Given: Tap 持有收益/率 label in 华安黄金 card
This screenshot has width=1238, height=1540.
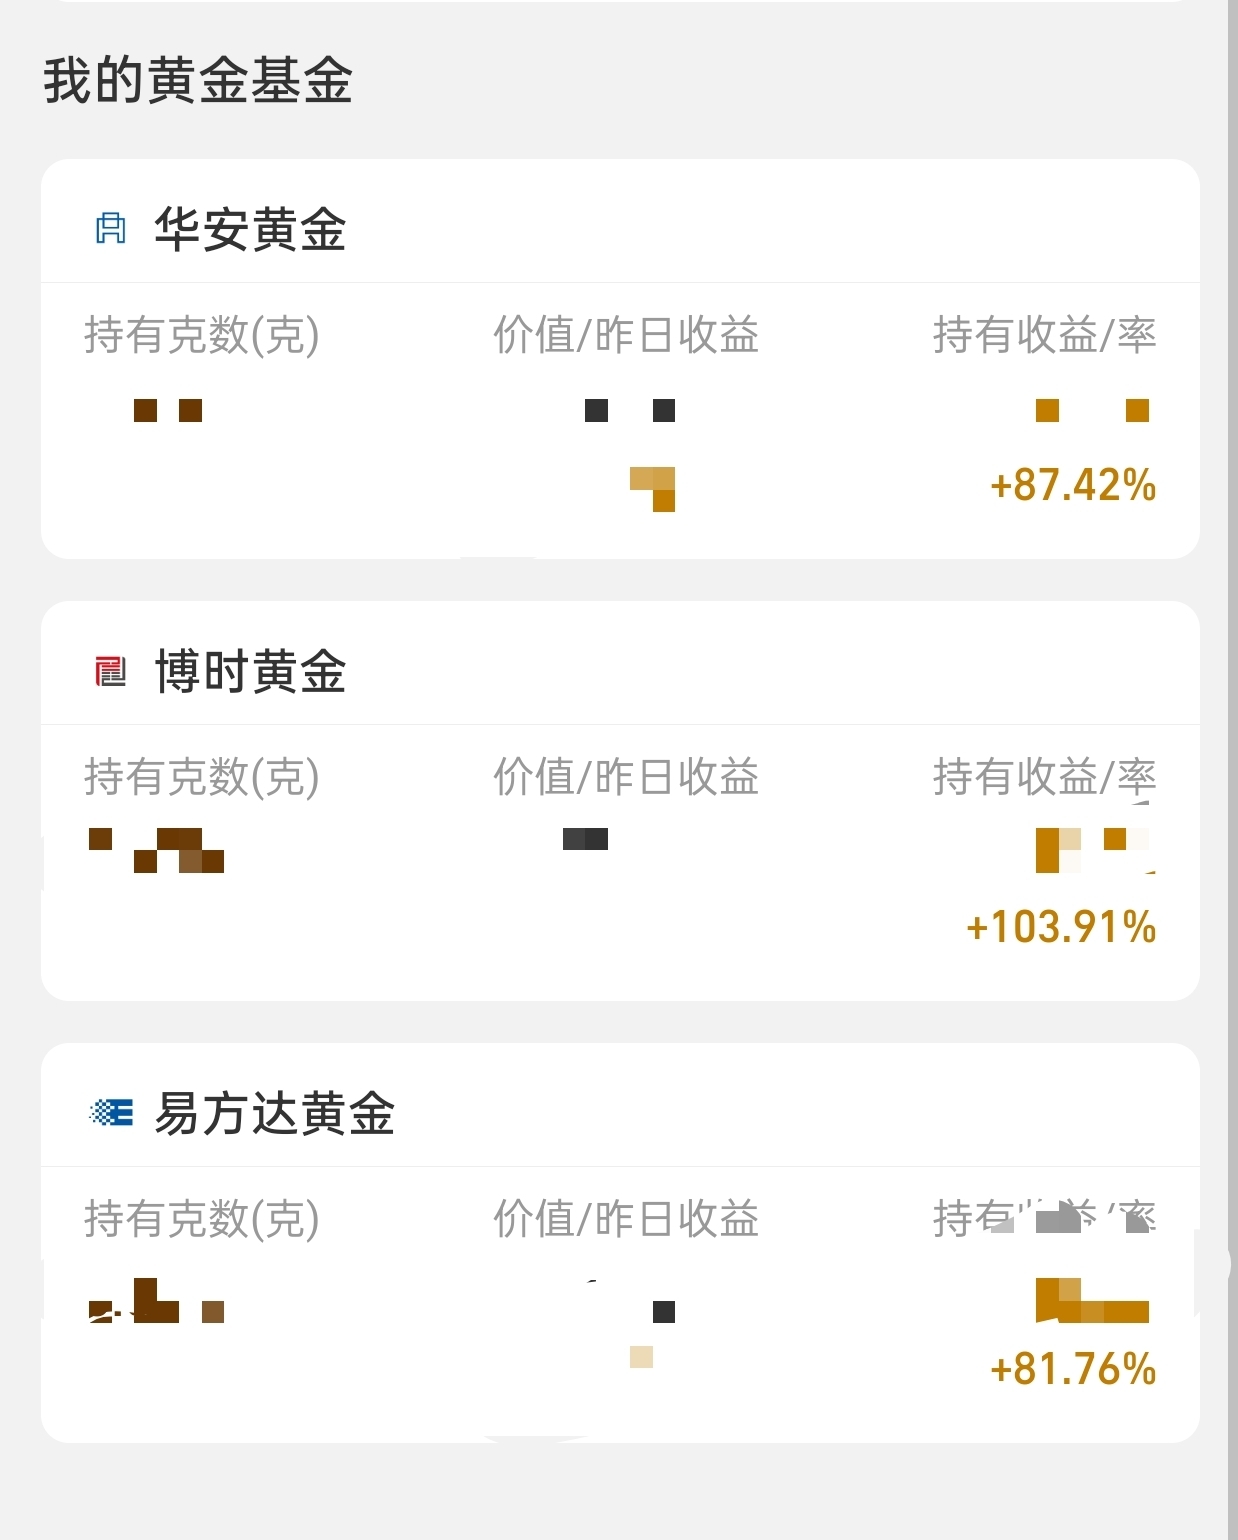Looking at the screenshot, I should tap(1045, 335).
